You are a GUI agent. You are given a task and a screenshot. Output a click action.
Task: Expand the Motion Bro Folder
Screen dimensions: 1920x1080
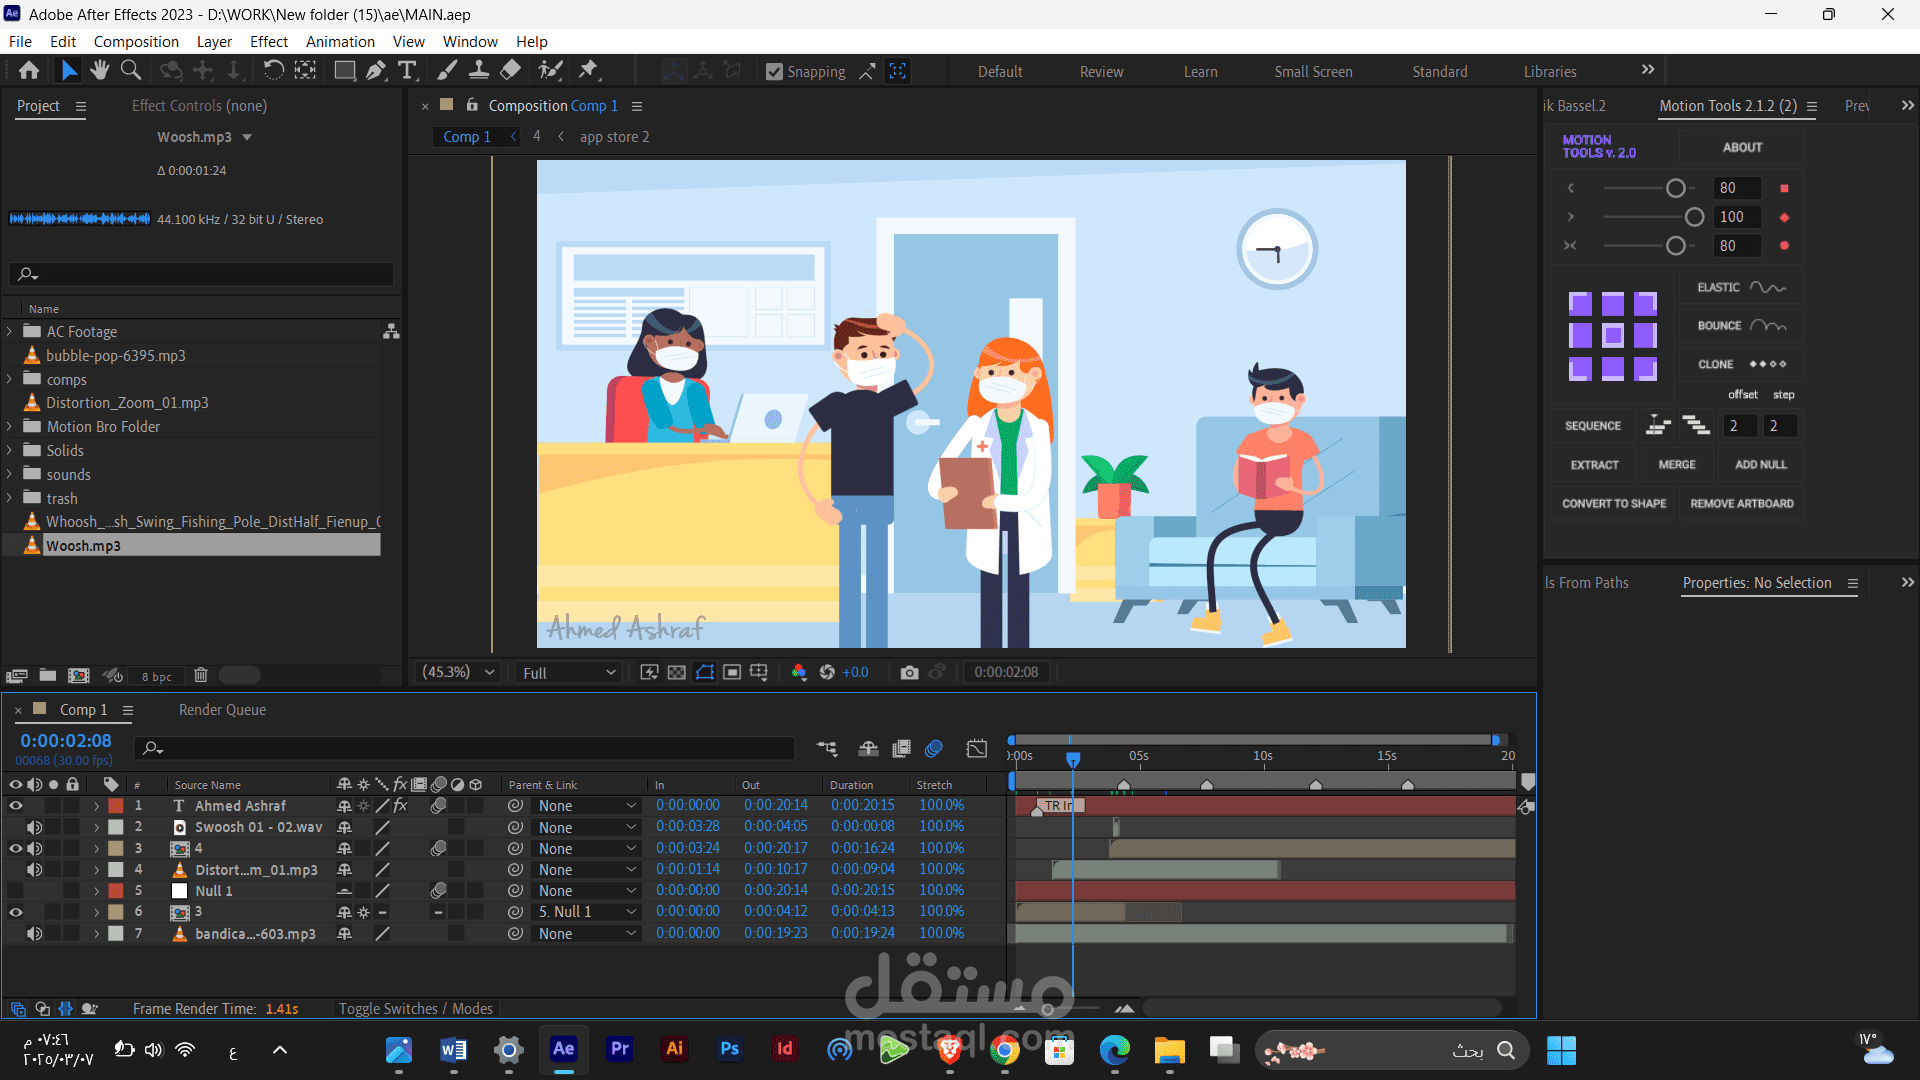click(x=10, y=426)
